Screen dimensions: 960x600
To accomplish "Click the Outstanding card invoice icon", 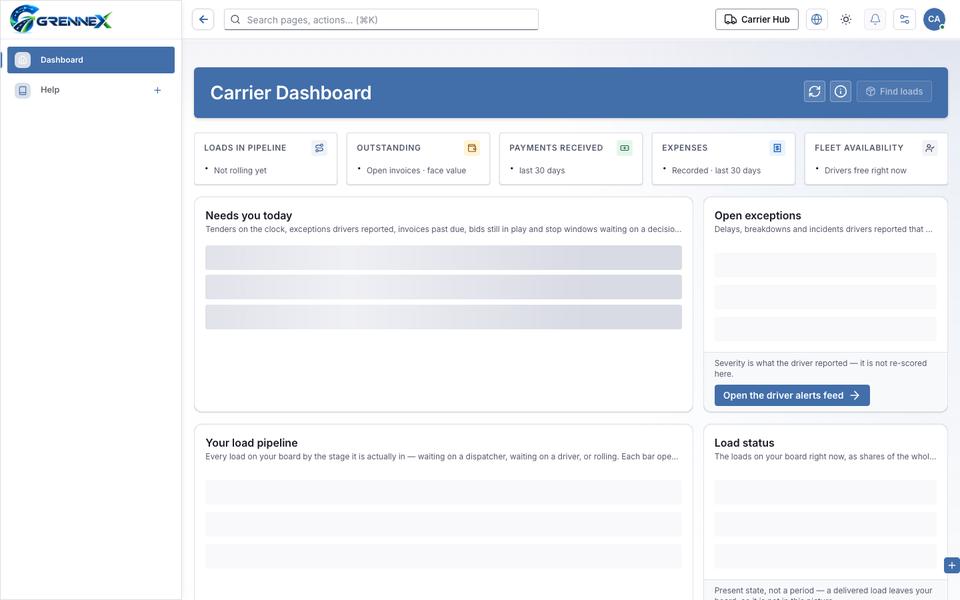I will [x=471, y=148].
